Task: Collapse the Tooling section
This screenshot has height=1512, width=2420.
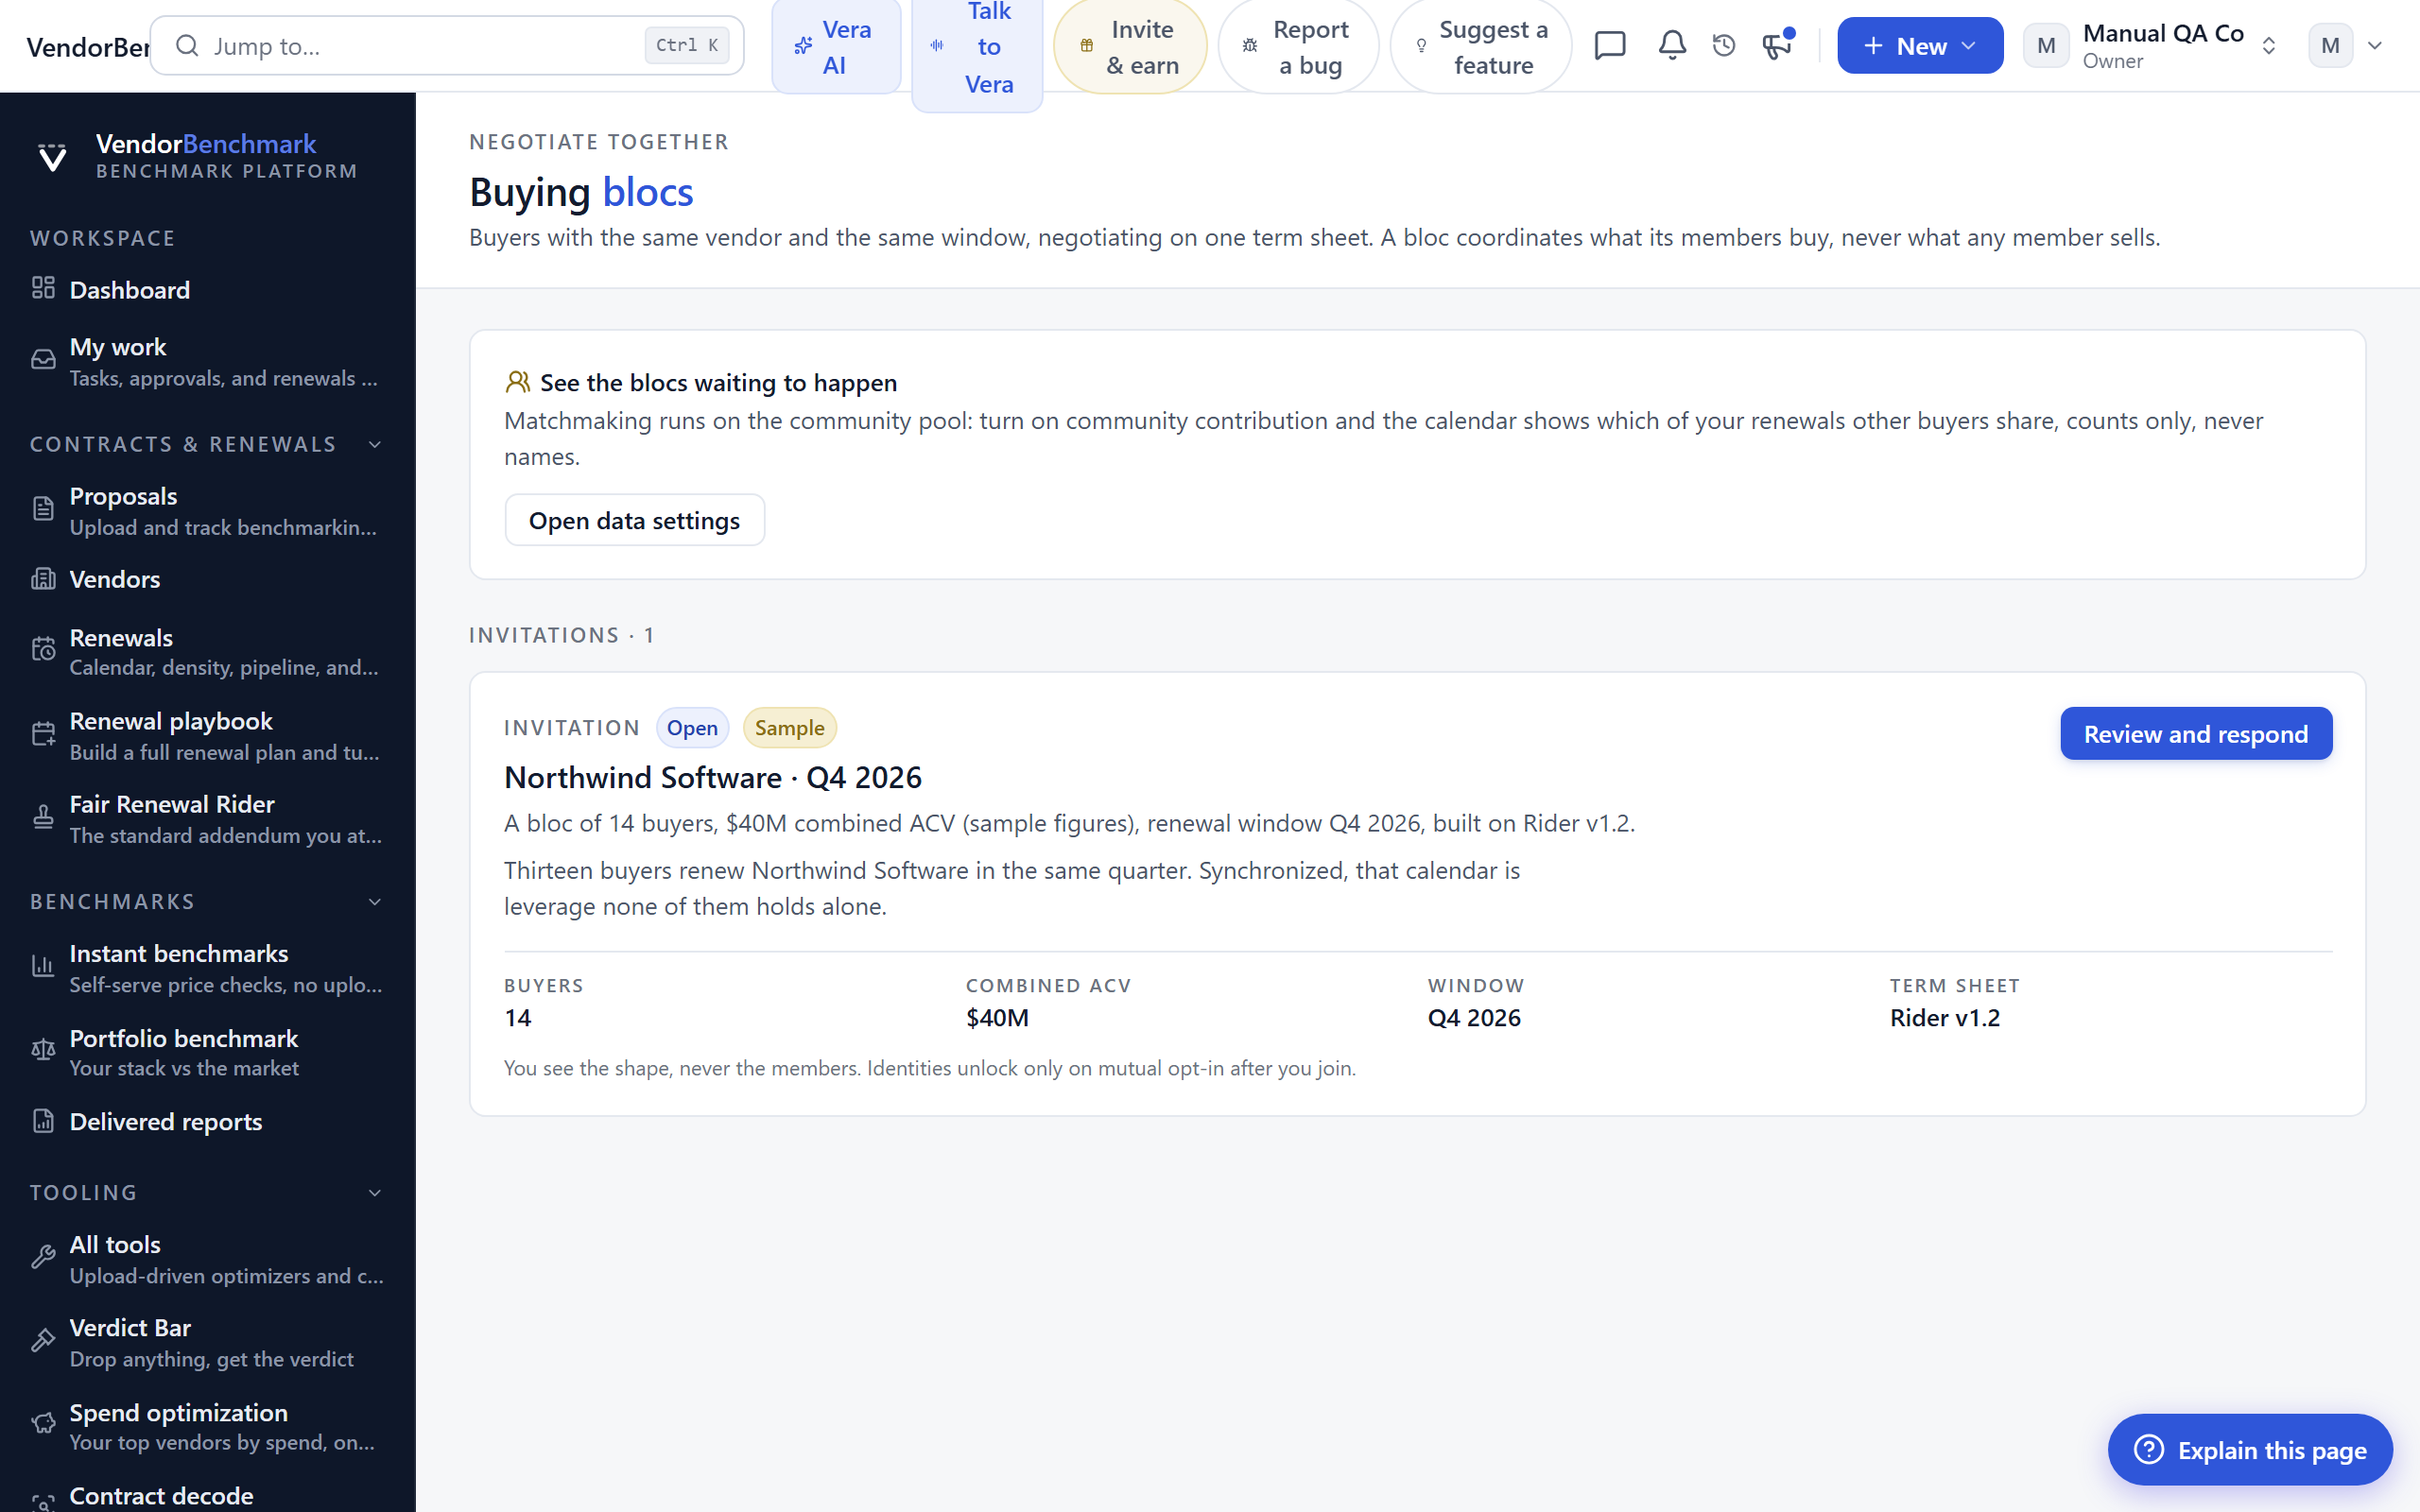Action: [x=375, y=1193]
